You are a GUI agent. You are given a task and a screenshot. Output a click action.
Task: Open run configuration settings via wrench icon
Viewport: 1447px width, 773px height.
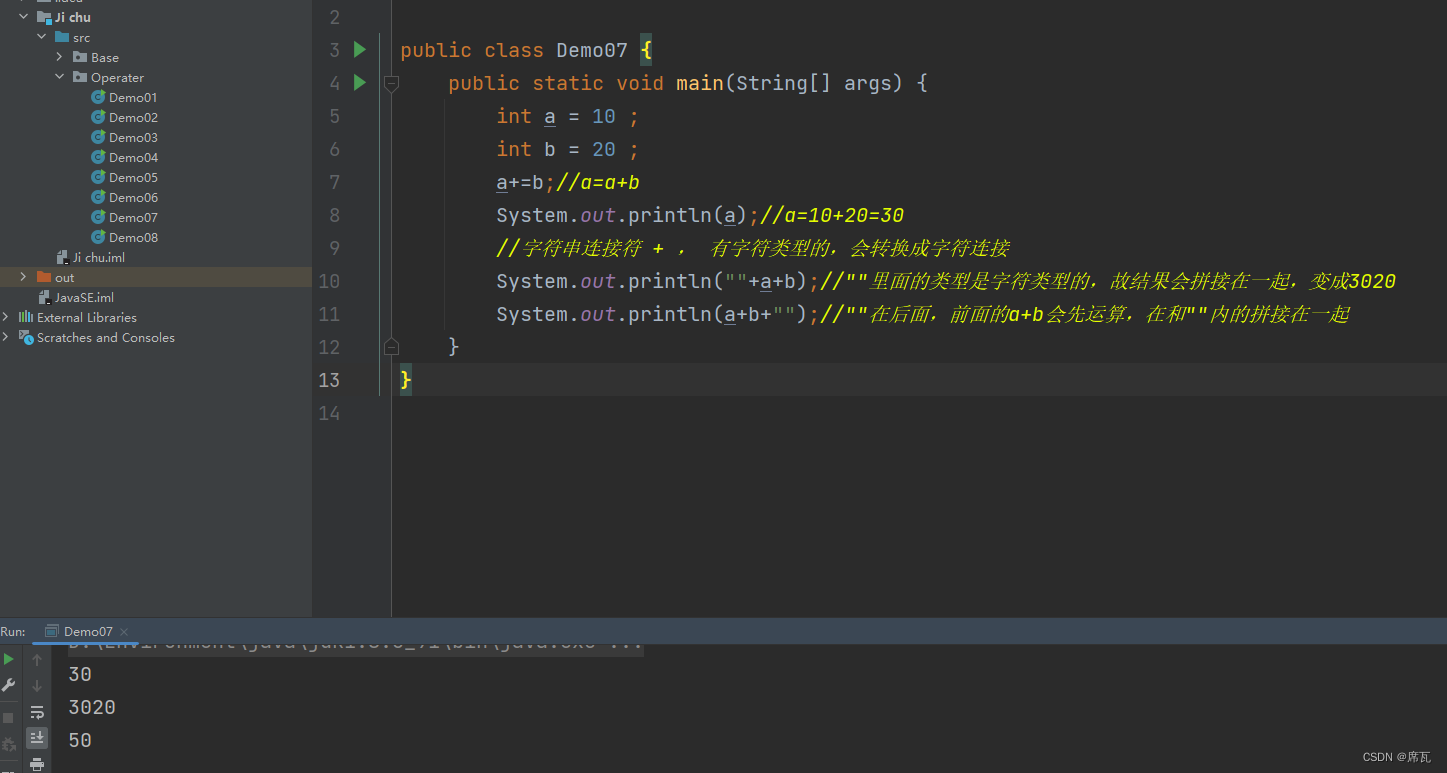[x=9, y=686]
